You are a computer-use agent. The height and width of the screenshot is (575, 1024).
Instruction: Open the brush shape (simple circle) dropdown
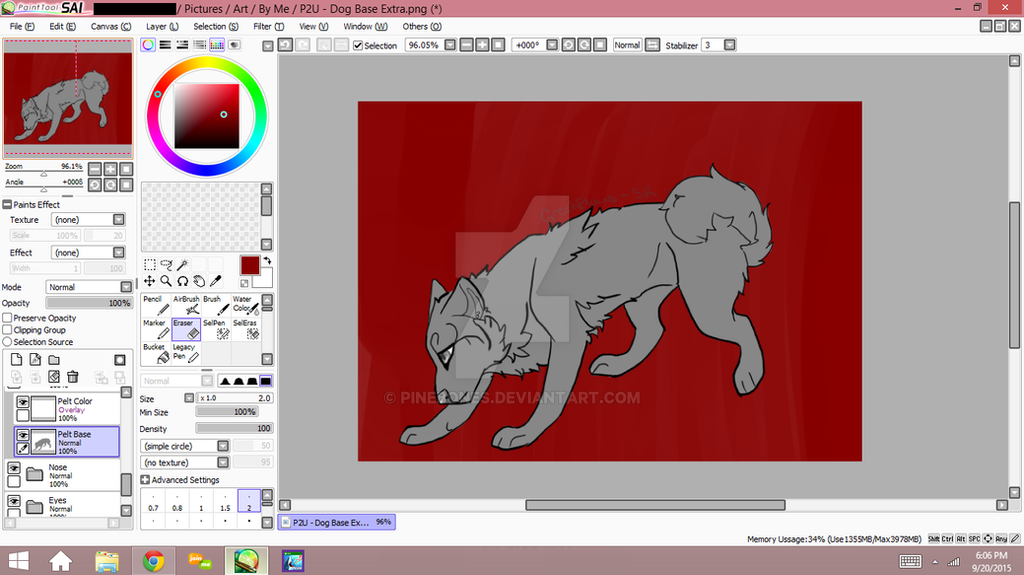pyautogui.click(x=223, y=446)
